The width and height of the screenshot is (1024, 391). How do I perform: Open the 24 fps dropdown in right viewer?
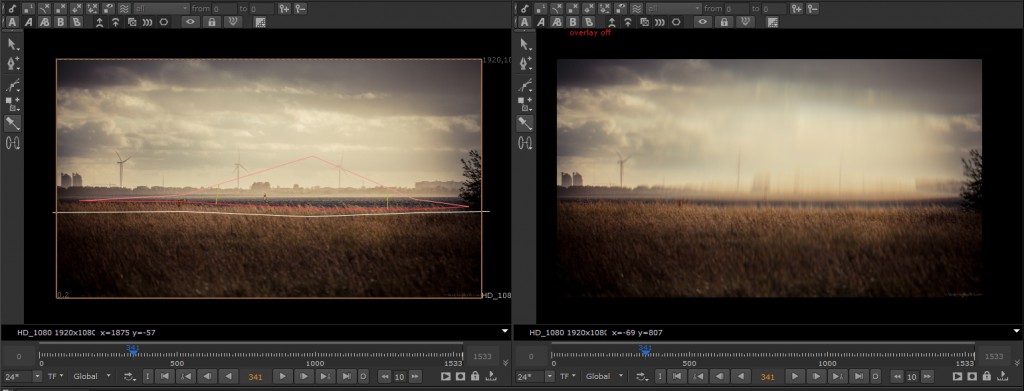pyautogui.click(x=536, y=377)
